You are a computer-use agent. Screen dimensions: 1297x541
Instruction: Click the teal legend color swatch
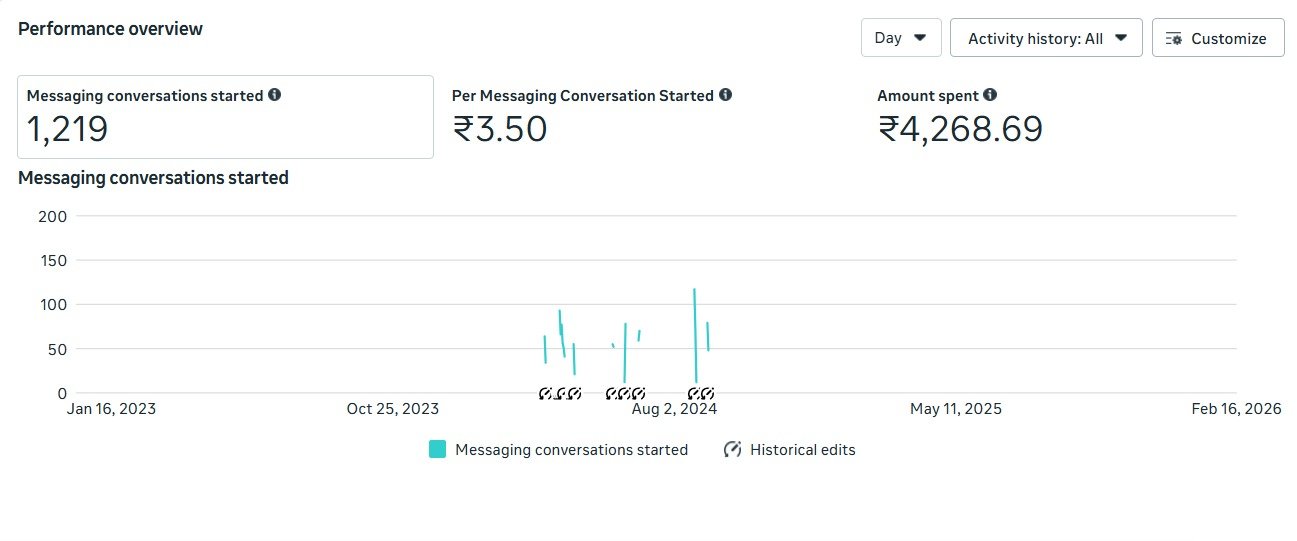tap(437, 449)
